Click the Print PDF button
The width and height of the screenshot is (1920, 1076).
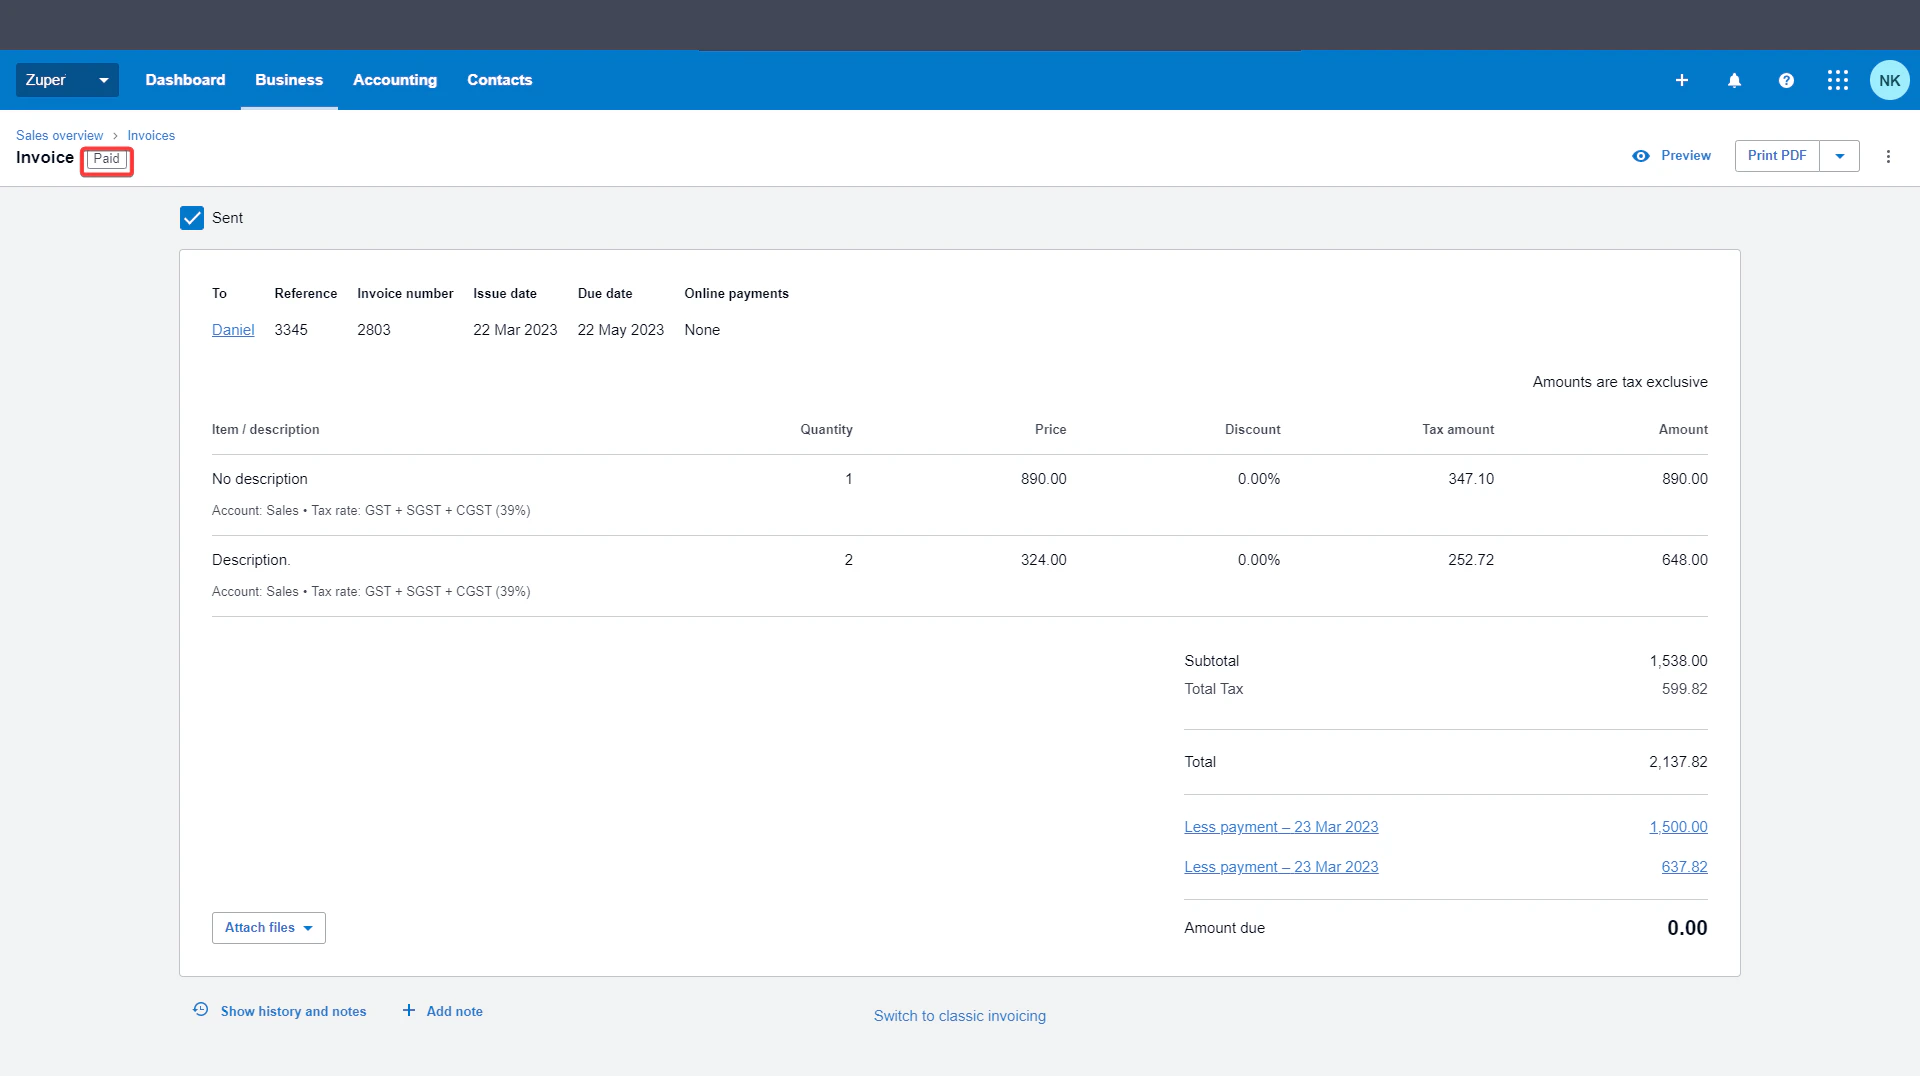[1777, 156]
